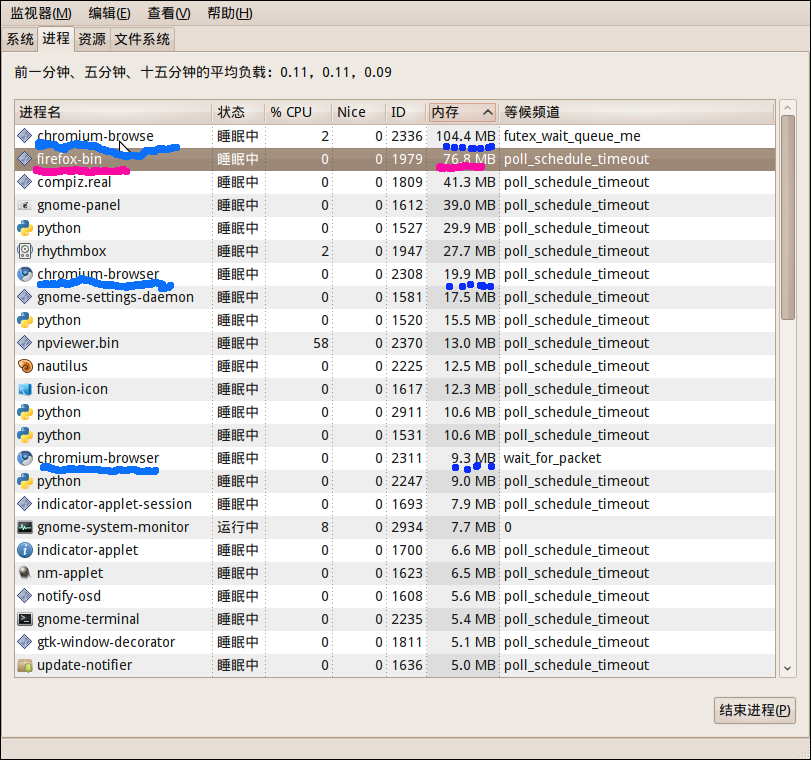Click the 41.3 MB memory value
Screen dimensions: 811x760
click(469, 182)
